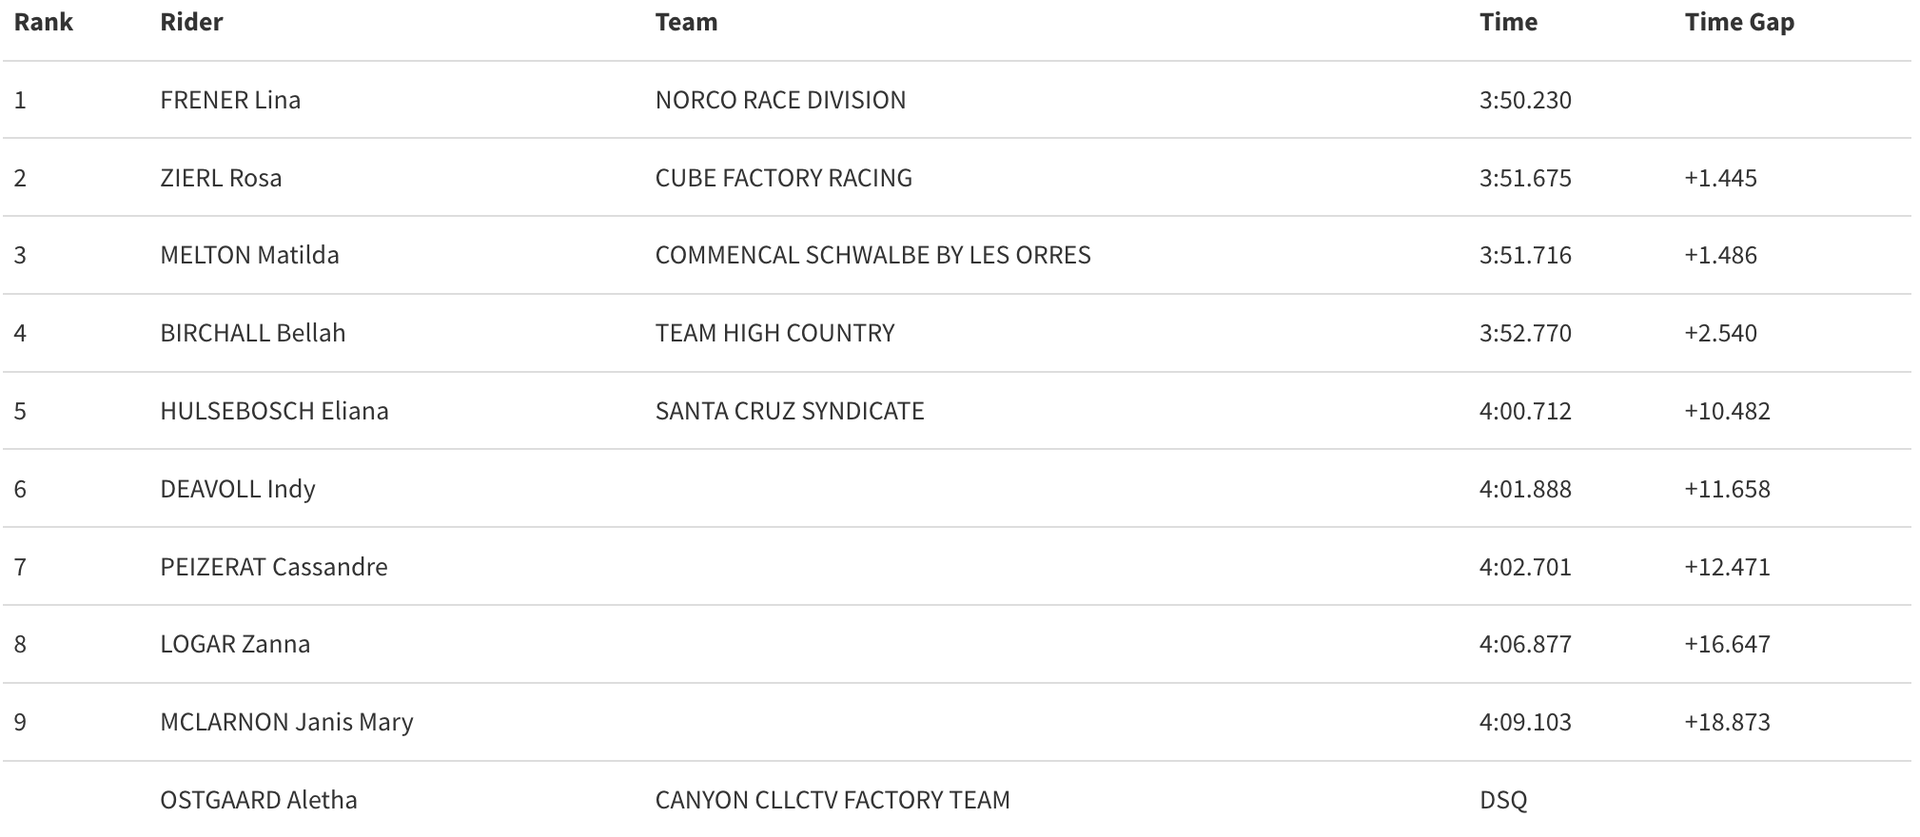Open rider BIRCHALL Bellah
The width and height of the screenshot is (1920, 837).
pos(253,333)
